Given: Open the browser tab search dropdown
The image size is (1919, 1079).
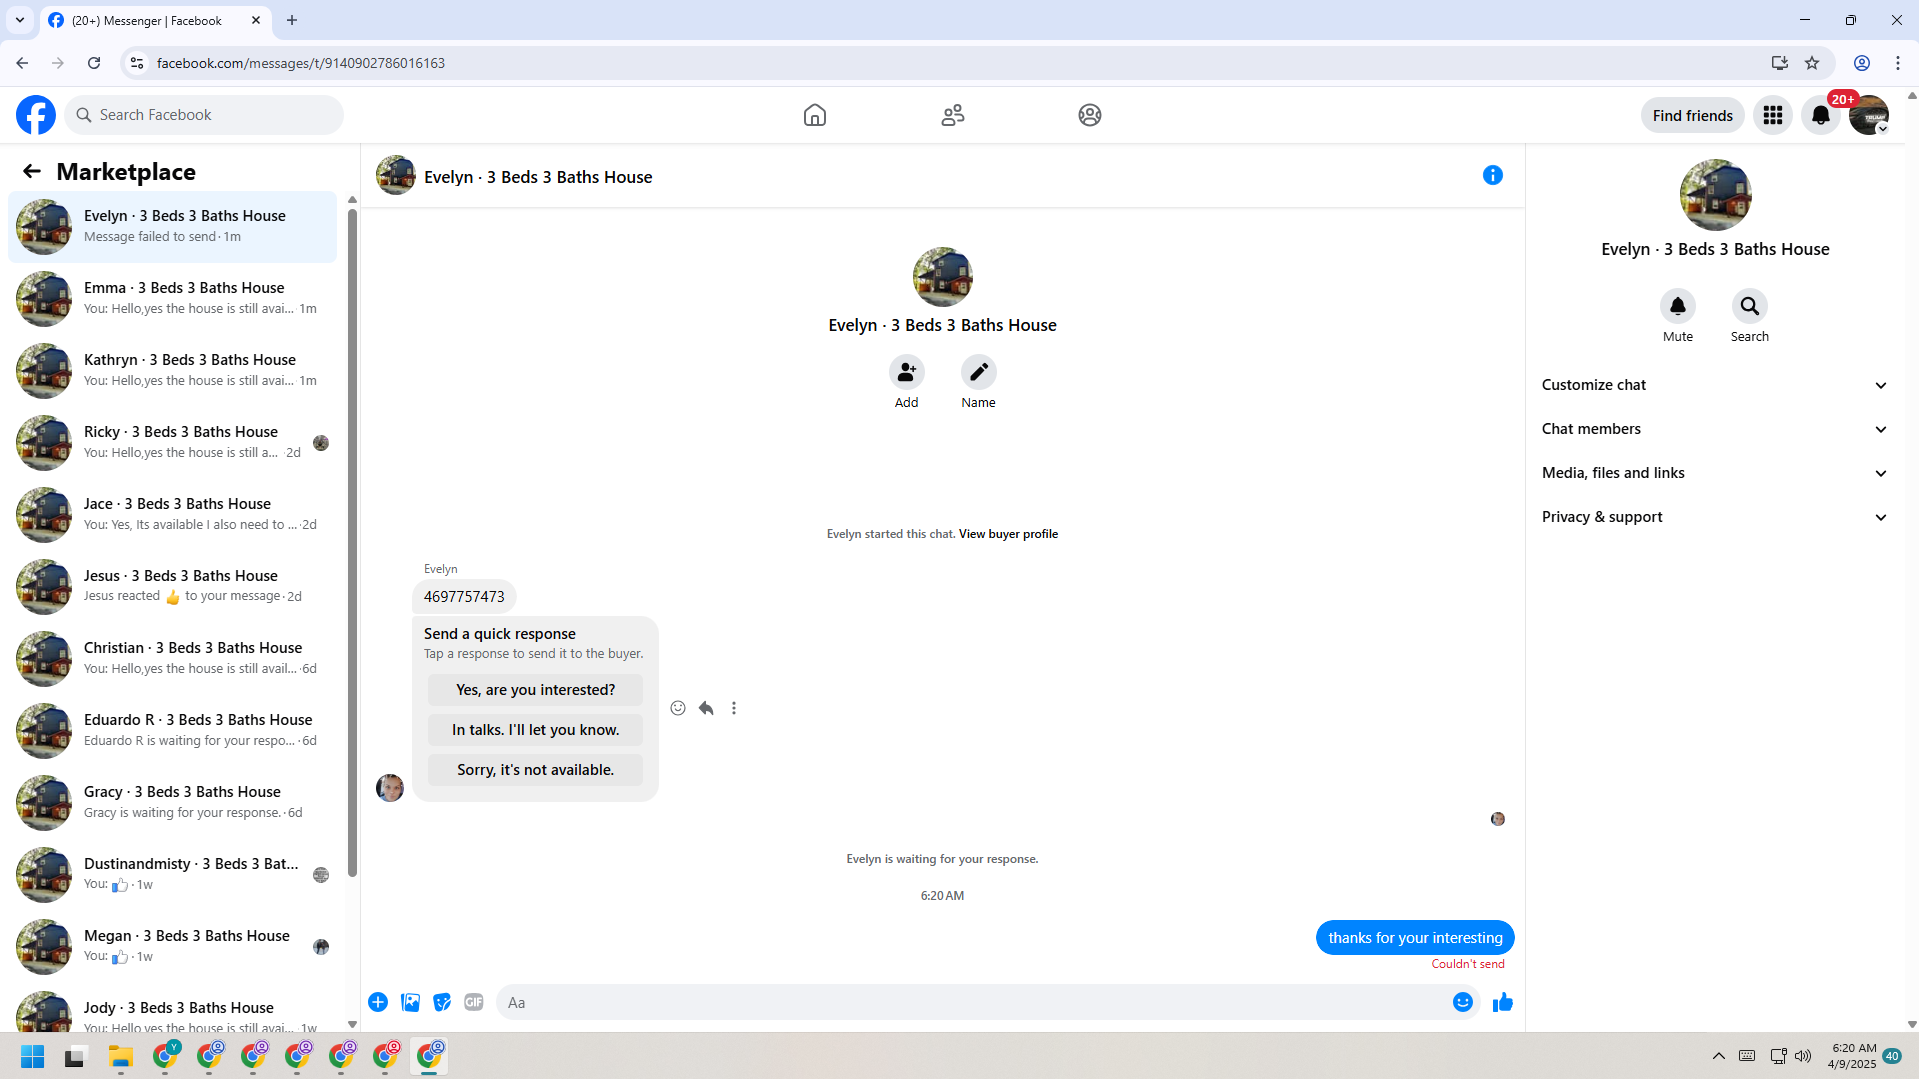Looking at the screenshot, I should pos(20,20).
